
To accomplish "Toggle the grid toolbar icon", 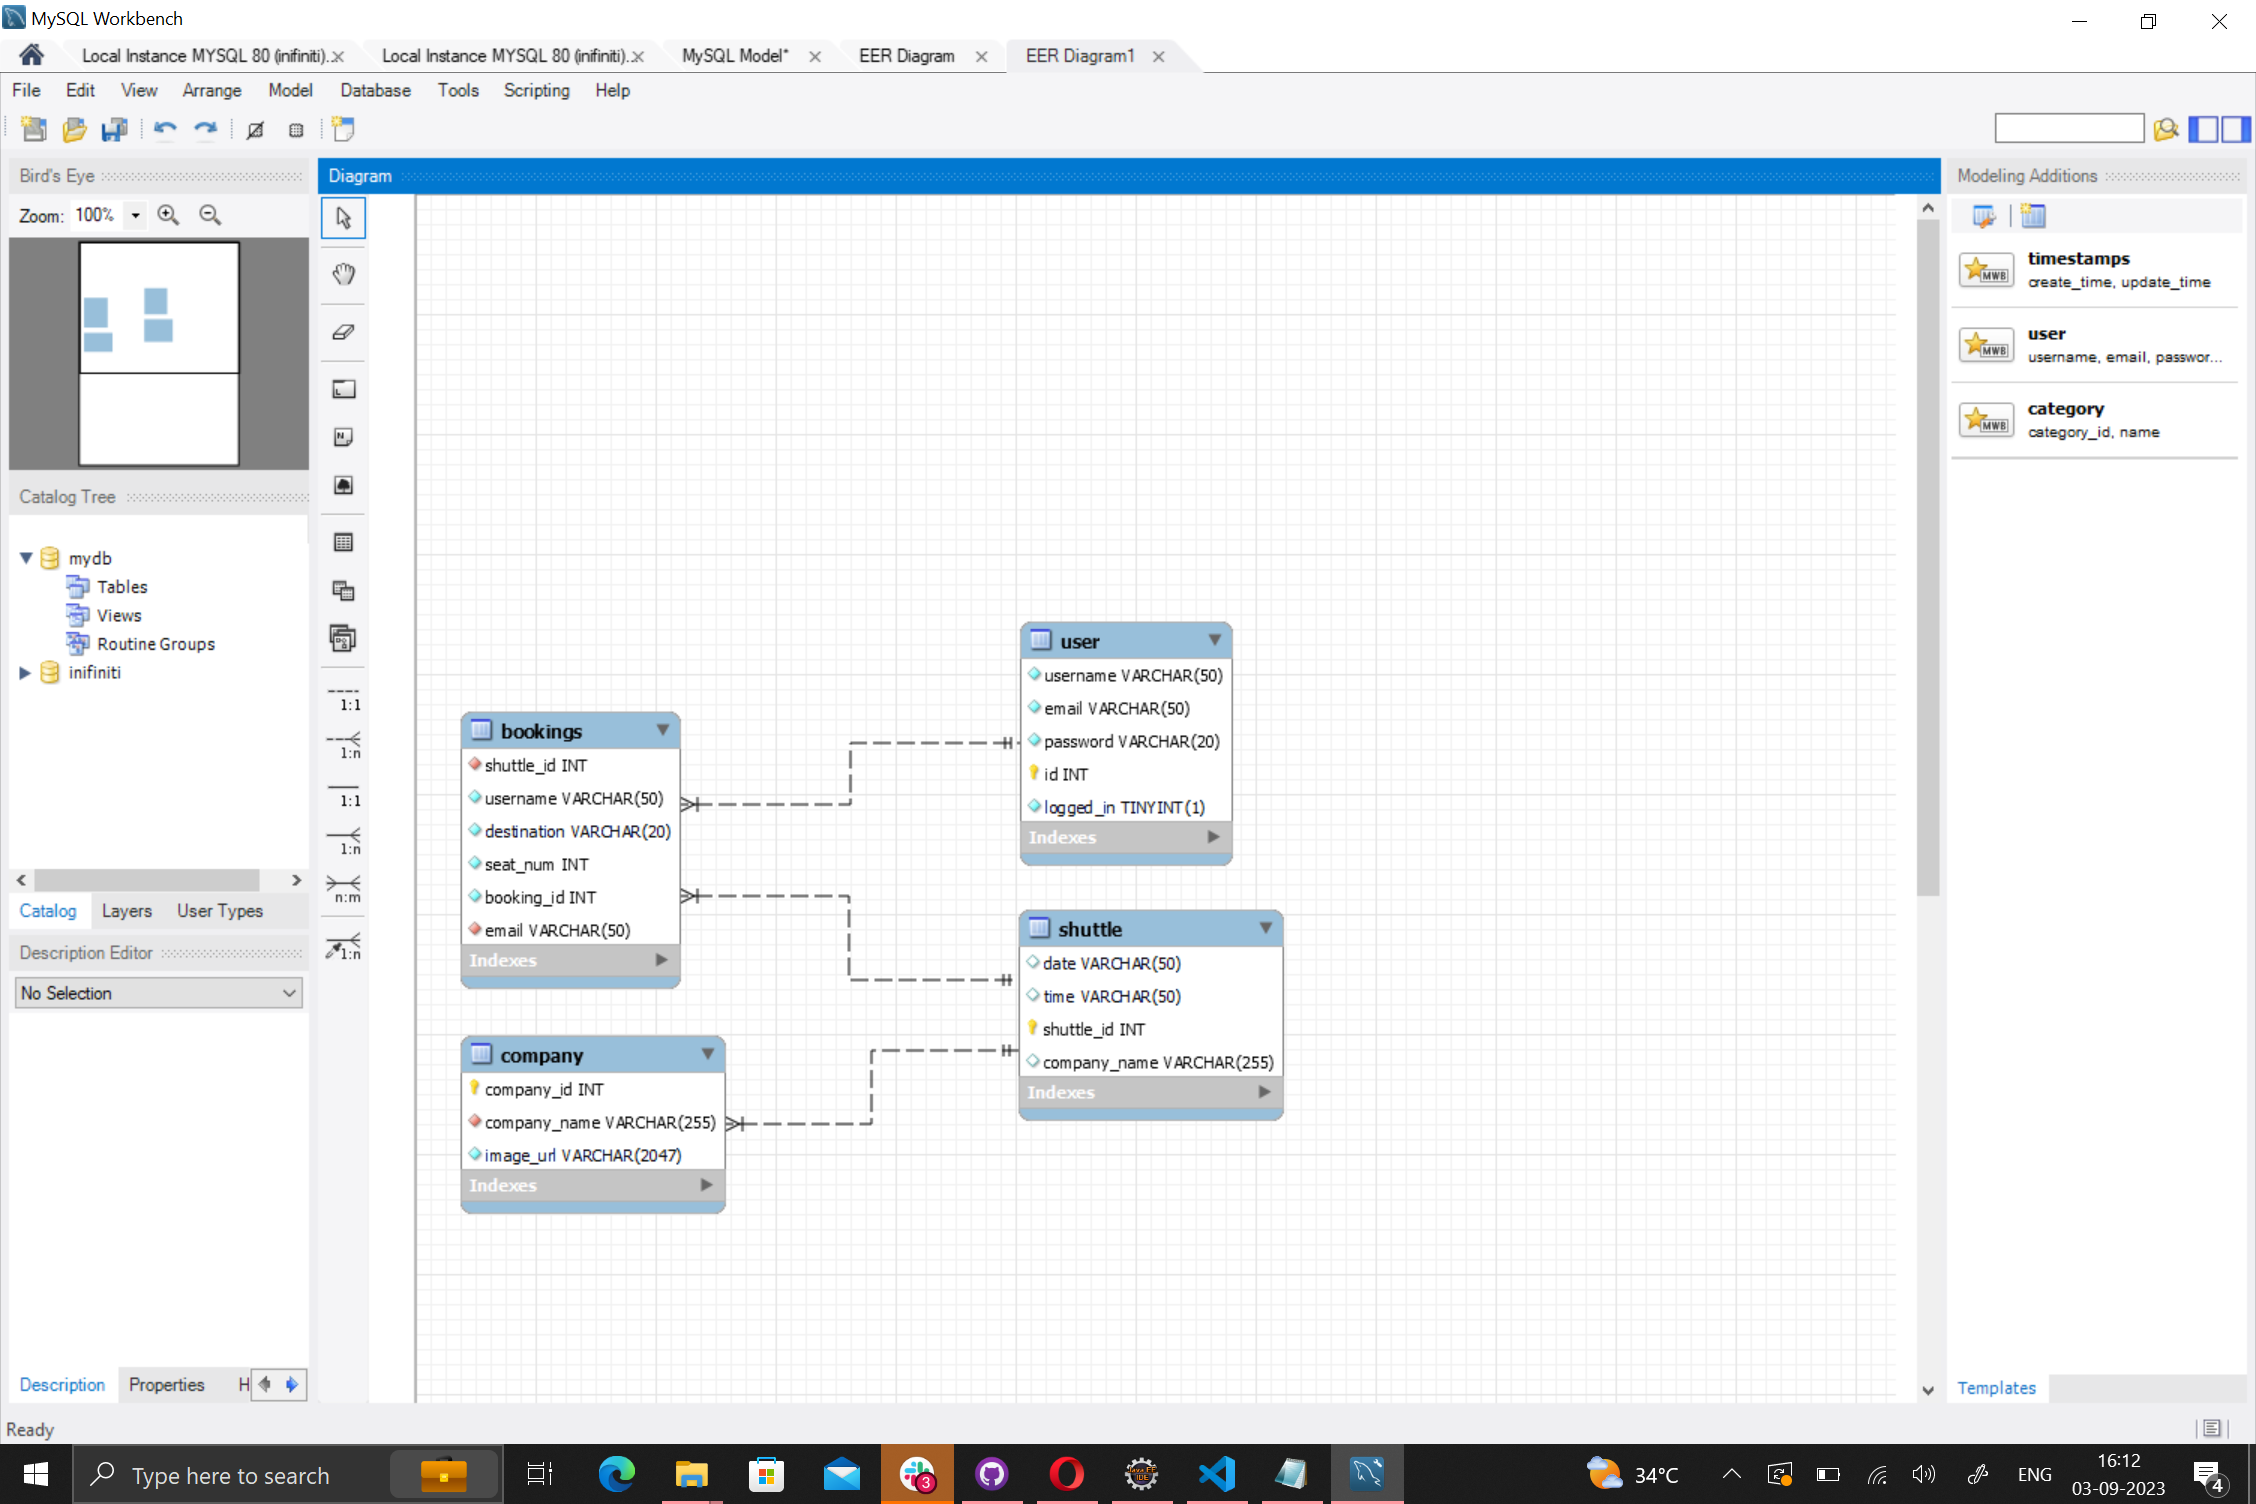I will point(255,129).
